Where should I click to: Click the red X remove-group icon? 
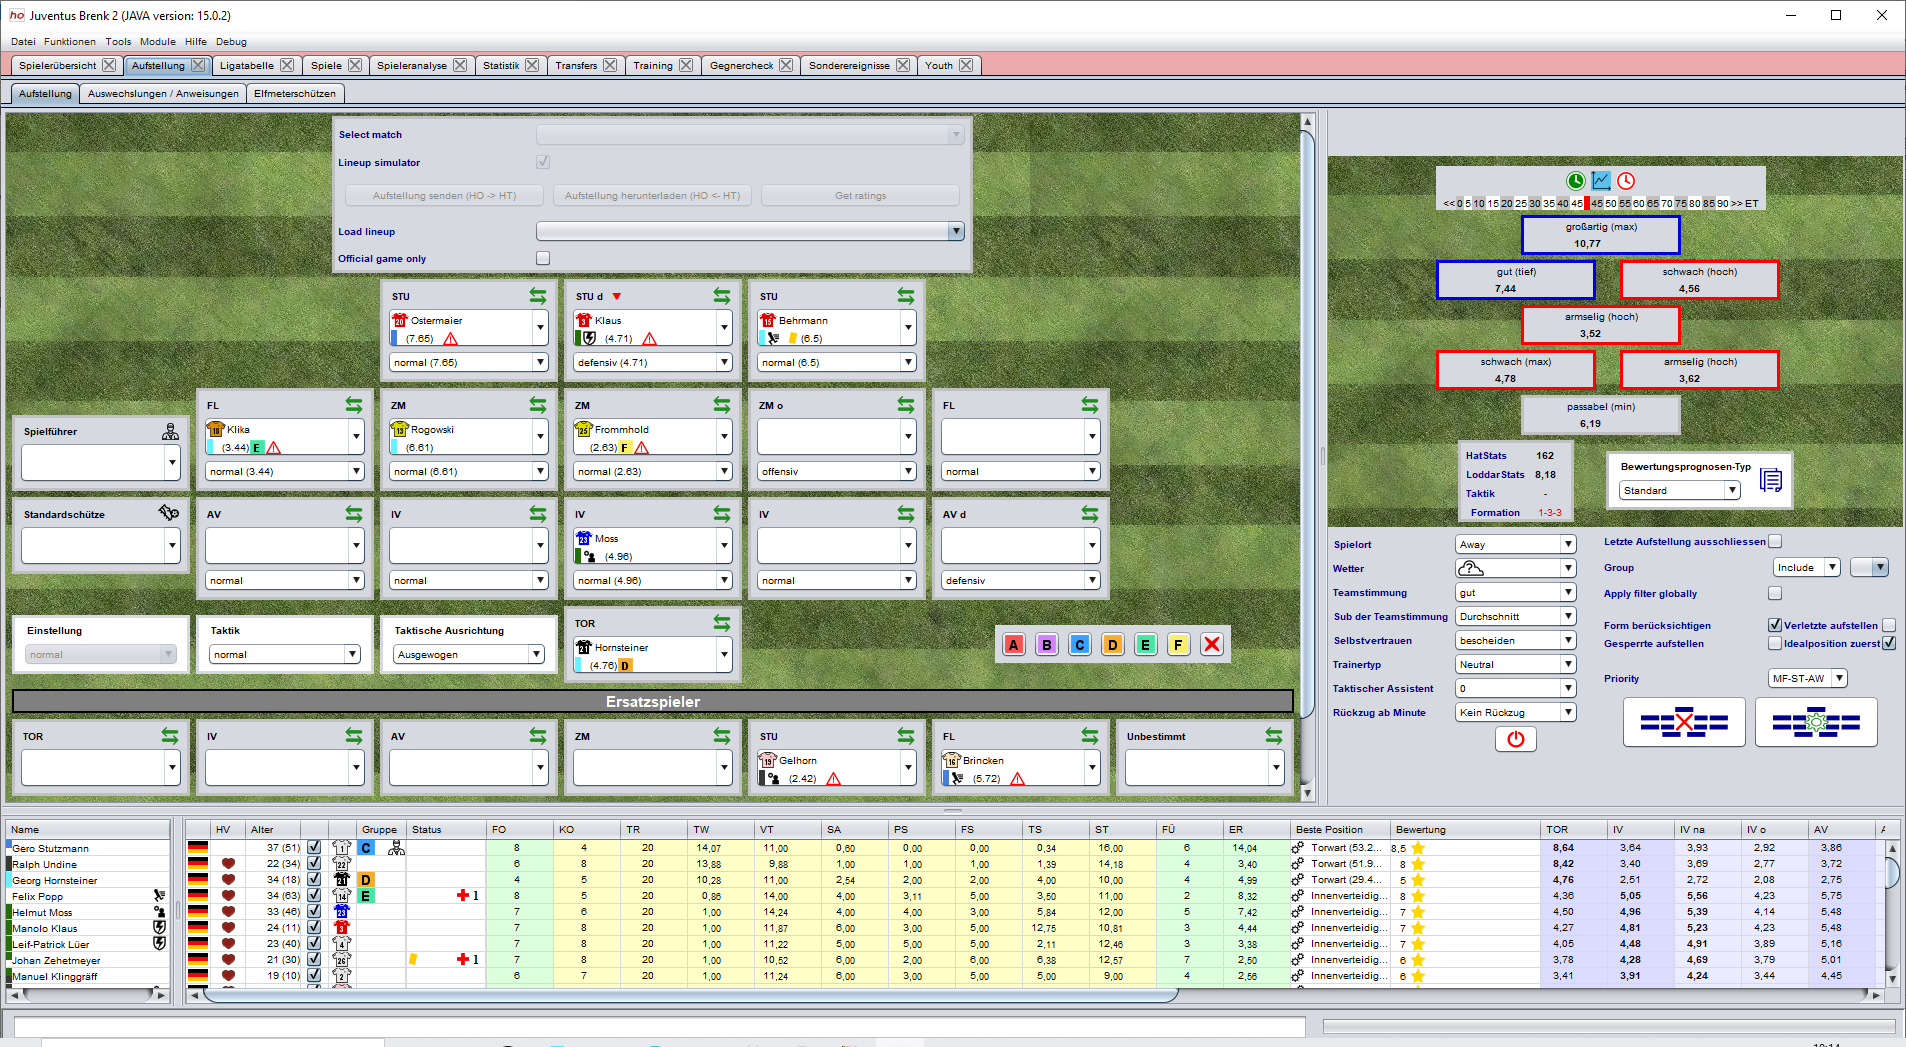click(x=1212, y=645)
